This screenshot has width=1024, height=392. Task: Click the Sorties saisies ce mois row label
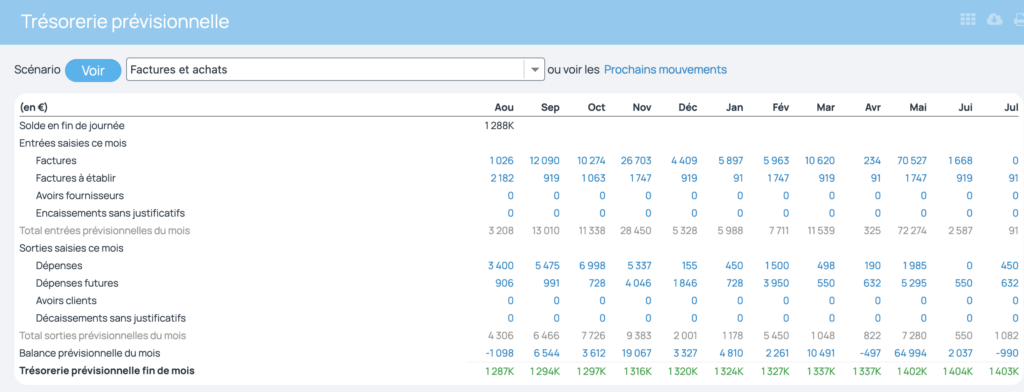pos(71,248)
